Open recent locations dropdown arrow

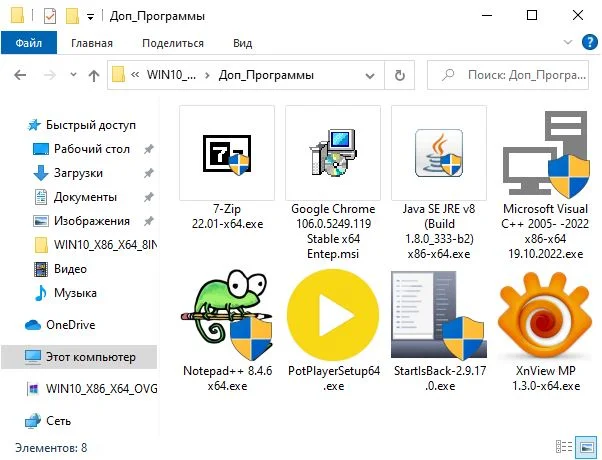[x=73, y=74]
